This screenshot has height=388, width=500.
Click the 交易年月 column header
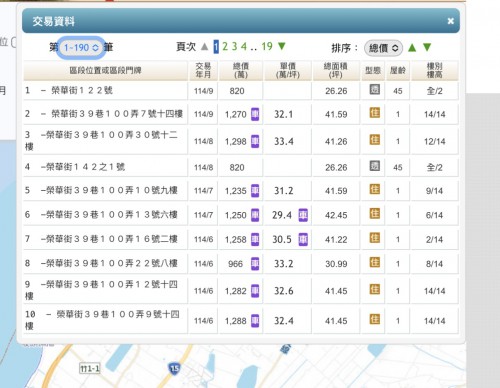point(203,70)
